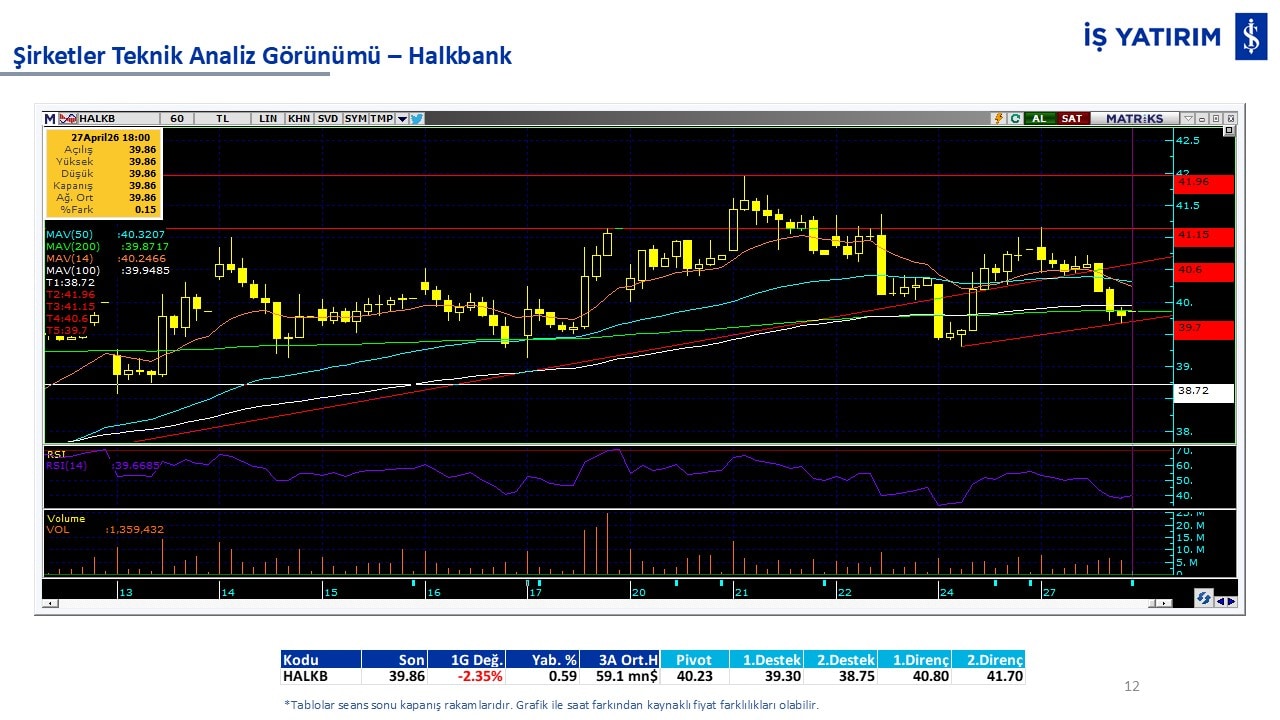1280x720 pixels.
Task: Toggle the SVD chart option
Action: pyautogui.click(x=328, y=118)
